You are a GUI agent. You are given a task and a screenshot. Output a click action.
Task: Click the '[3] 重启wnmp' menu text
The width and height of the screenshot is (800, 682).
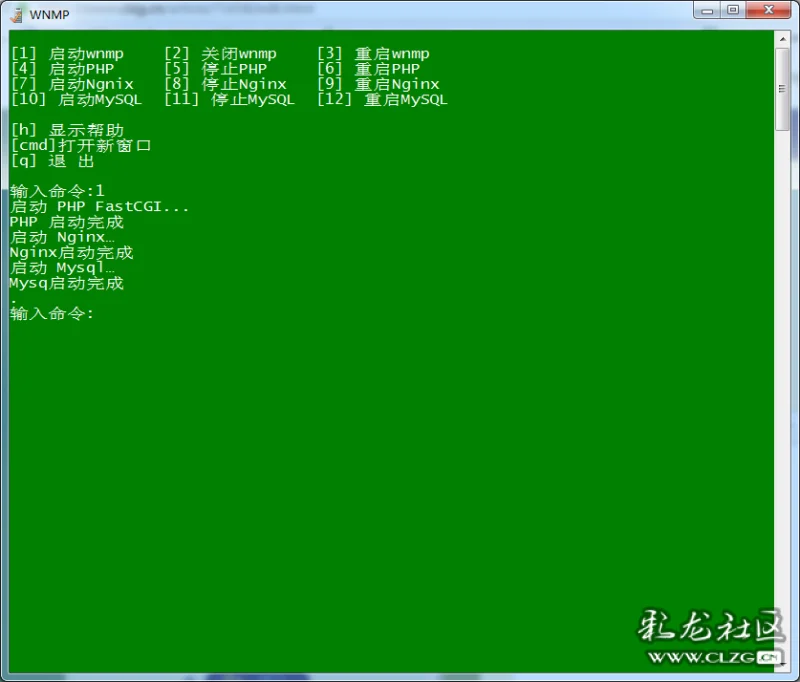[373, 54]
